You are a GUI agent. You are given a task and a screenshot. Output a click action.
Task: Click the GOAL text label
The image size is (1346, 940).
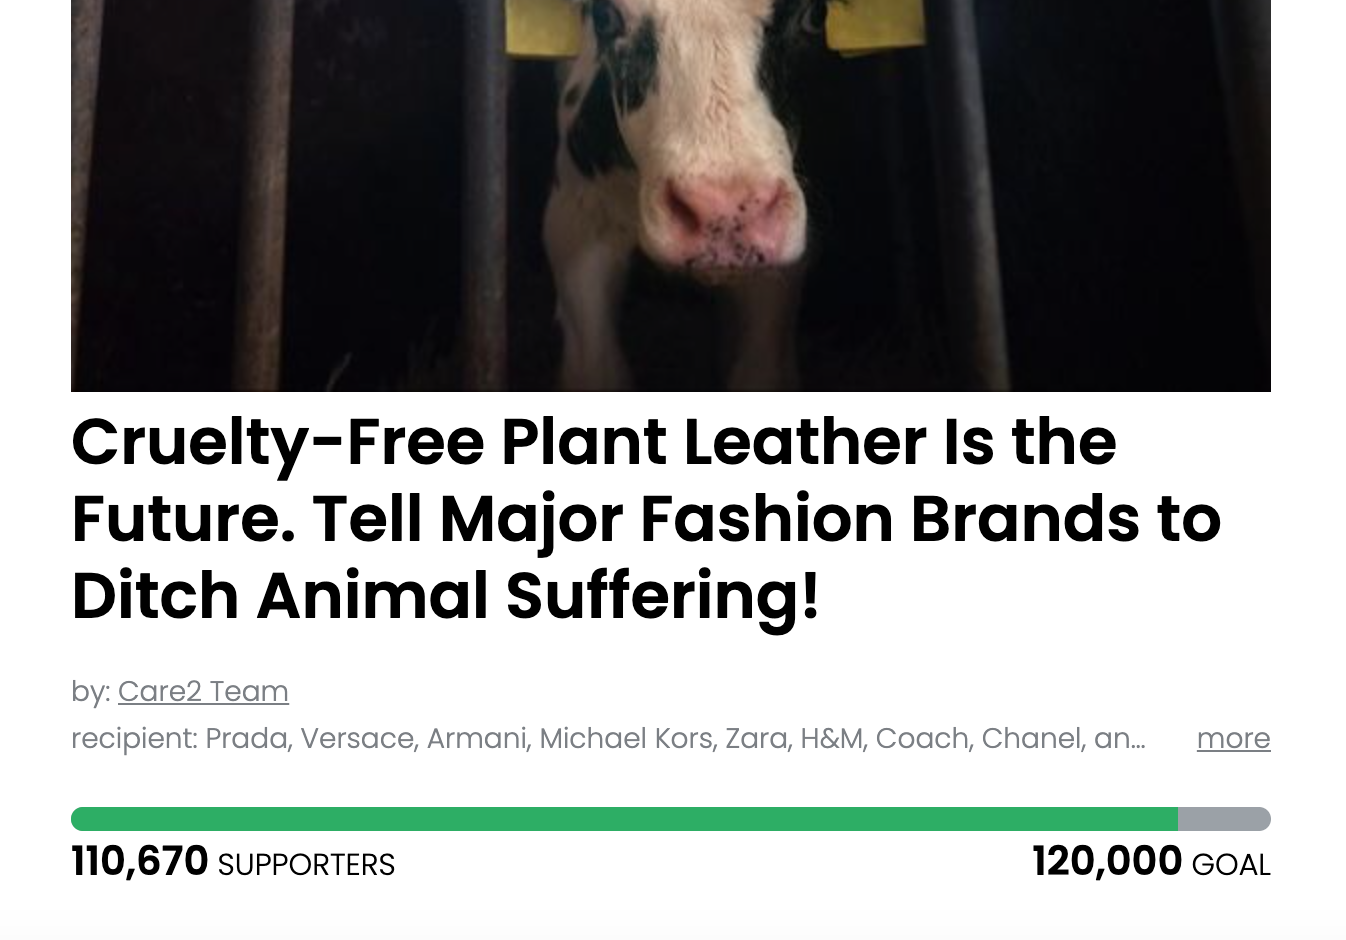(1232, 864)
